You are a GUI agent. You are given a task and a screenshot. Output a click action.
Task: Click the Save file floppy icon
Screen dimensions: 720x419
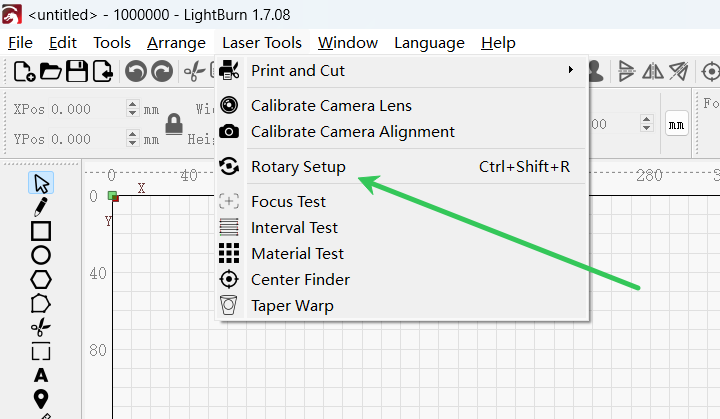[77, 71]
